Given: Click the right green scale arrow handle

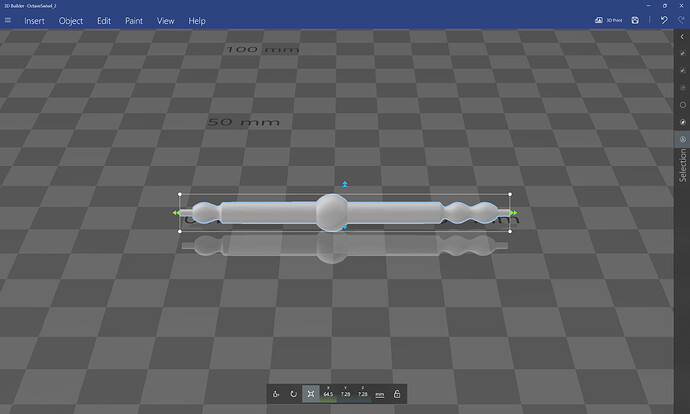Looking at the screenshot, I should coord(513,213).
